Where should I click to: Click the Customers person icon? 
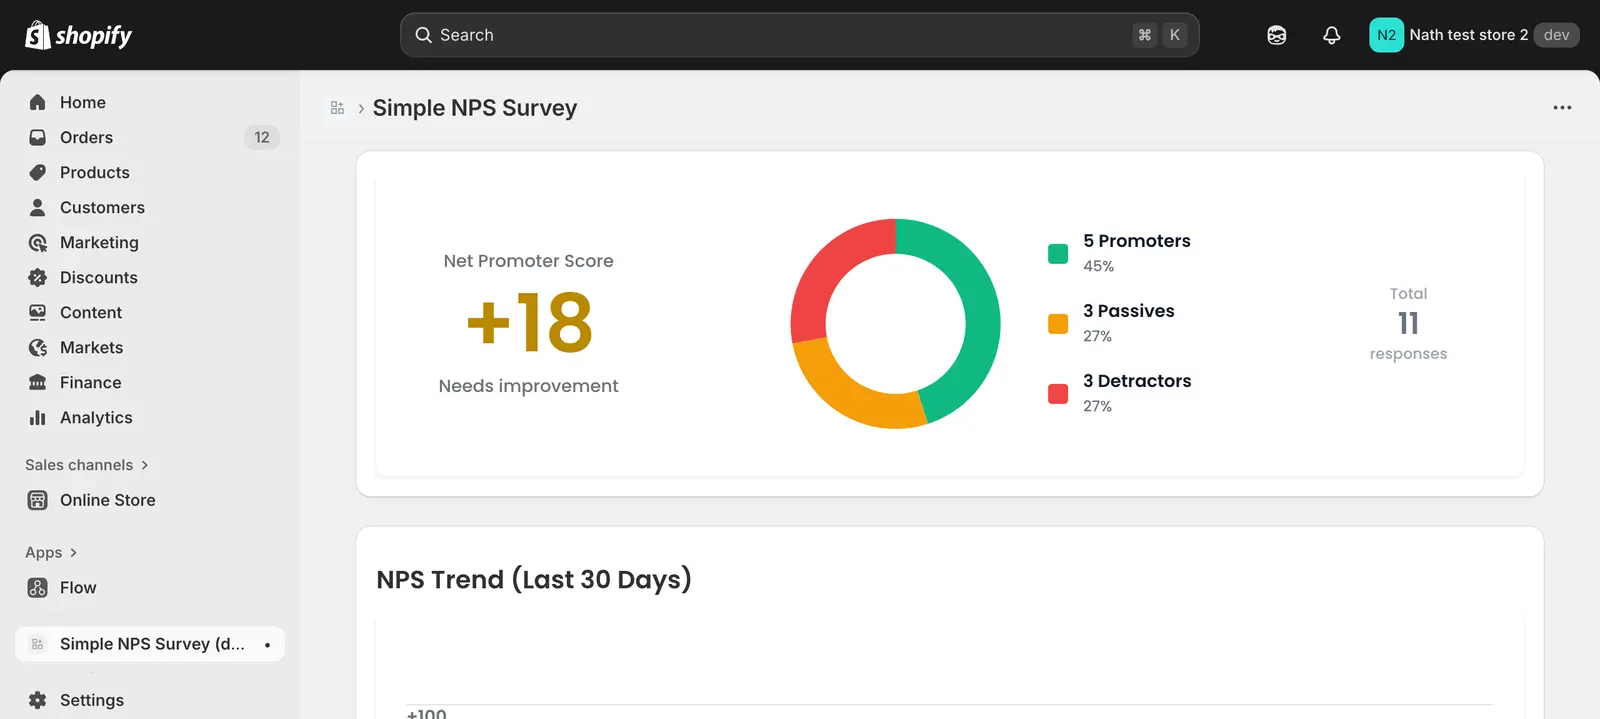(x=38, y=207)
